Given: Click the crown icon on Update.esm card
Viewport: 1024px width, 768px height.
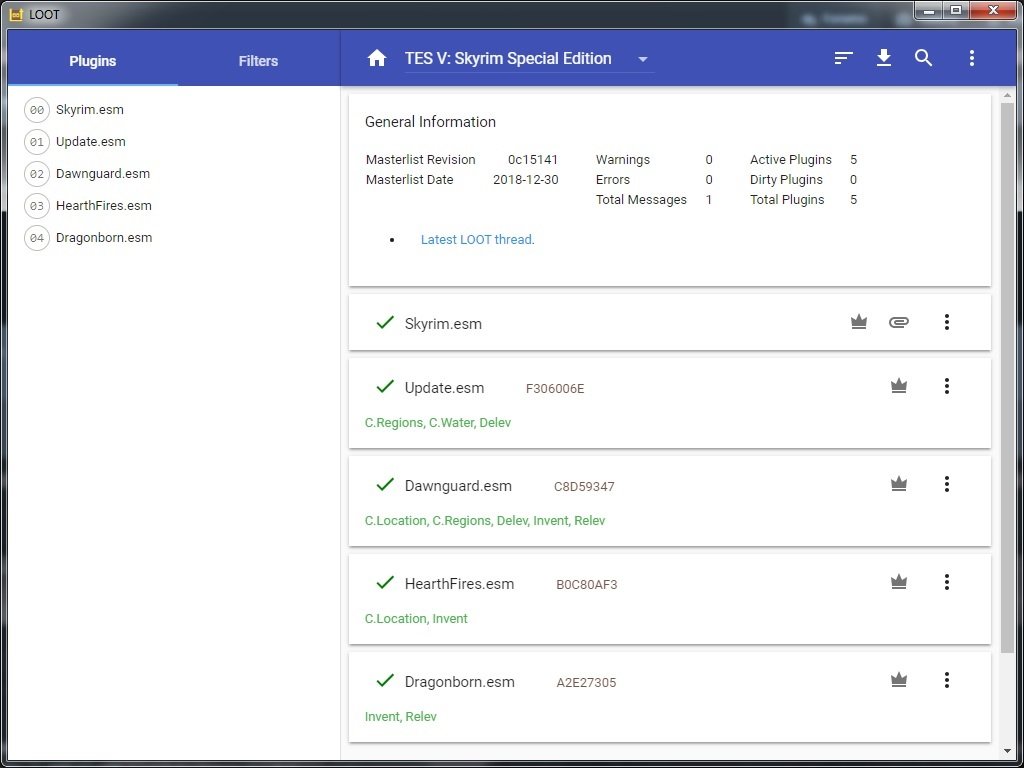Looking at the screenshot, I should tap(899, 386).
